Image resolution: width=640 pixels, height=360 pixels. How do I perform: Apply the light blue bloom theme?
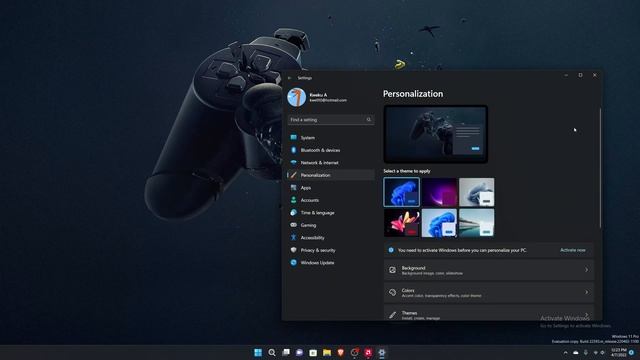click(x=439, y=223)
